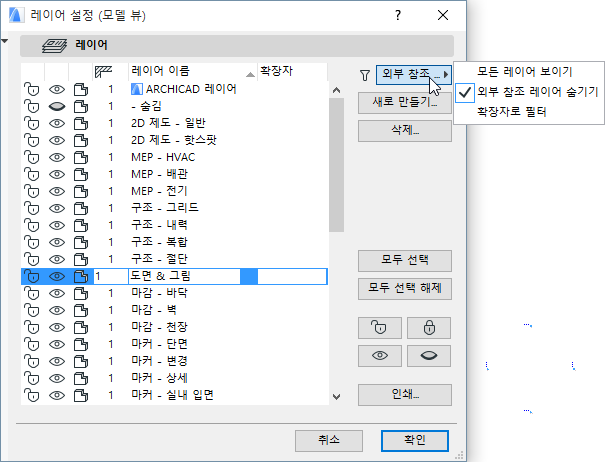Click the ARCHICAD icon beside ARCHICAD 레이어 name
This screenshot has width=605, height=462.
click(x=137, y=89)
